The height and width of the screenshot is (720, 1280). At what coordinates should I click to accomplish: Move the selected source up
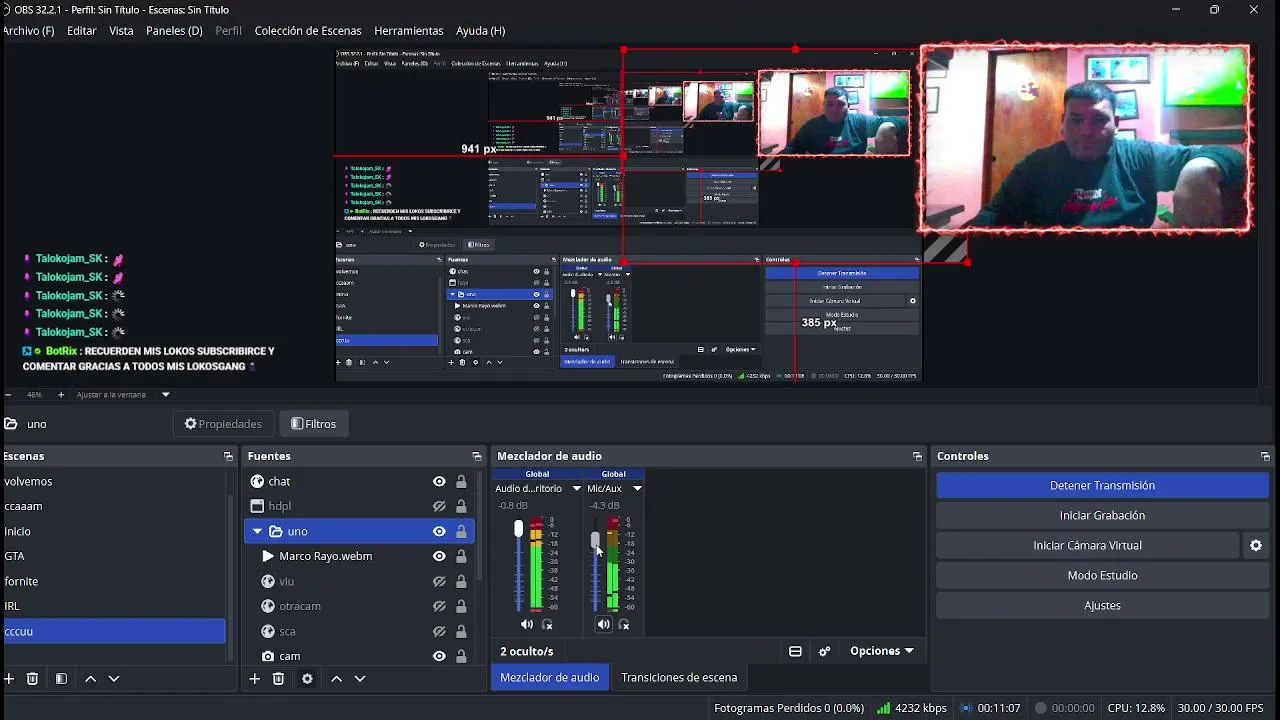pyautogui.click(x=336, y=678)
